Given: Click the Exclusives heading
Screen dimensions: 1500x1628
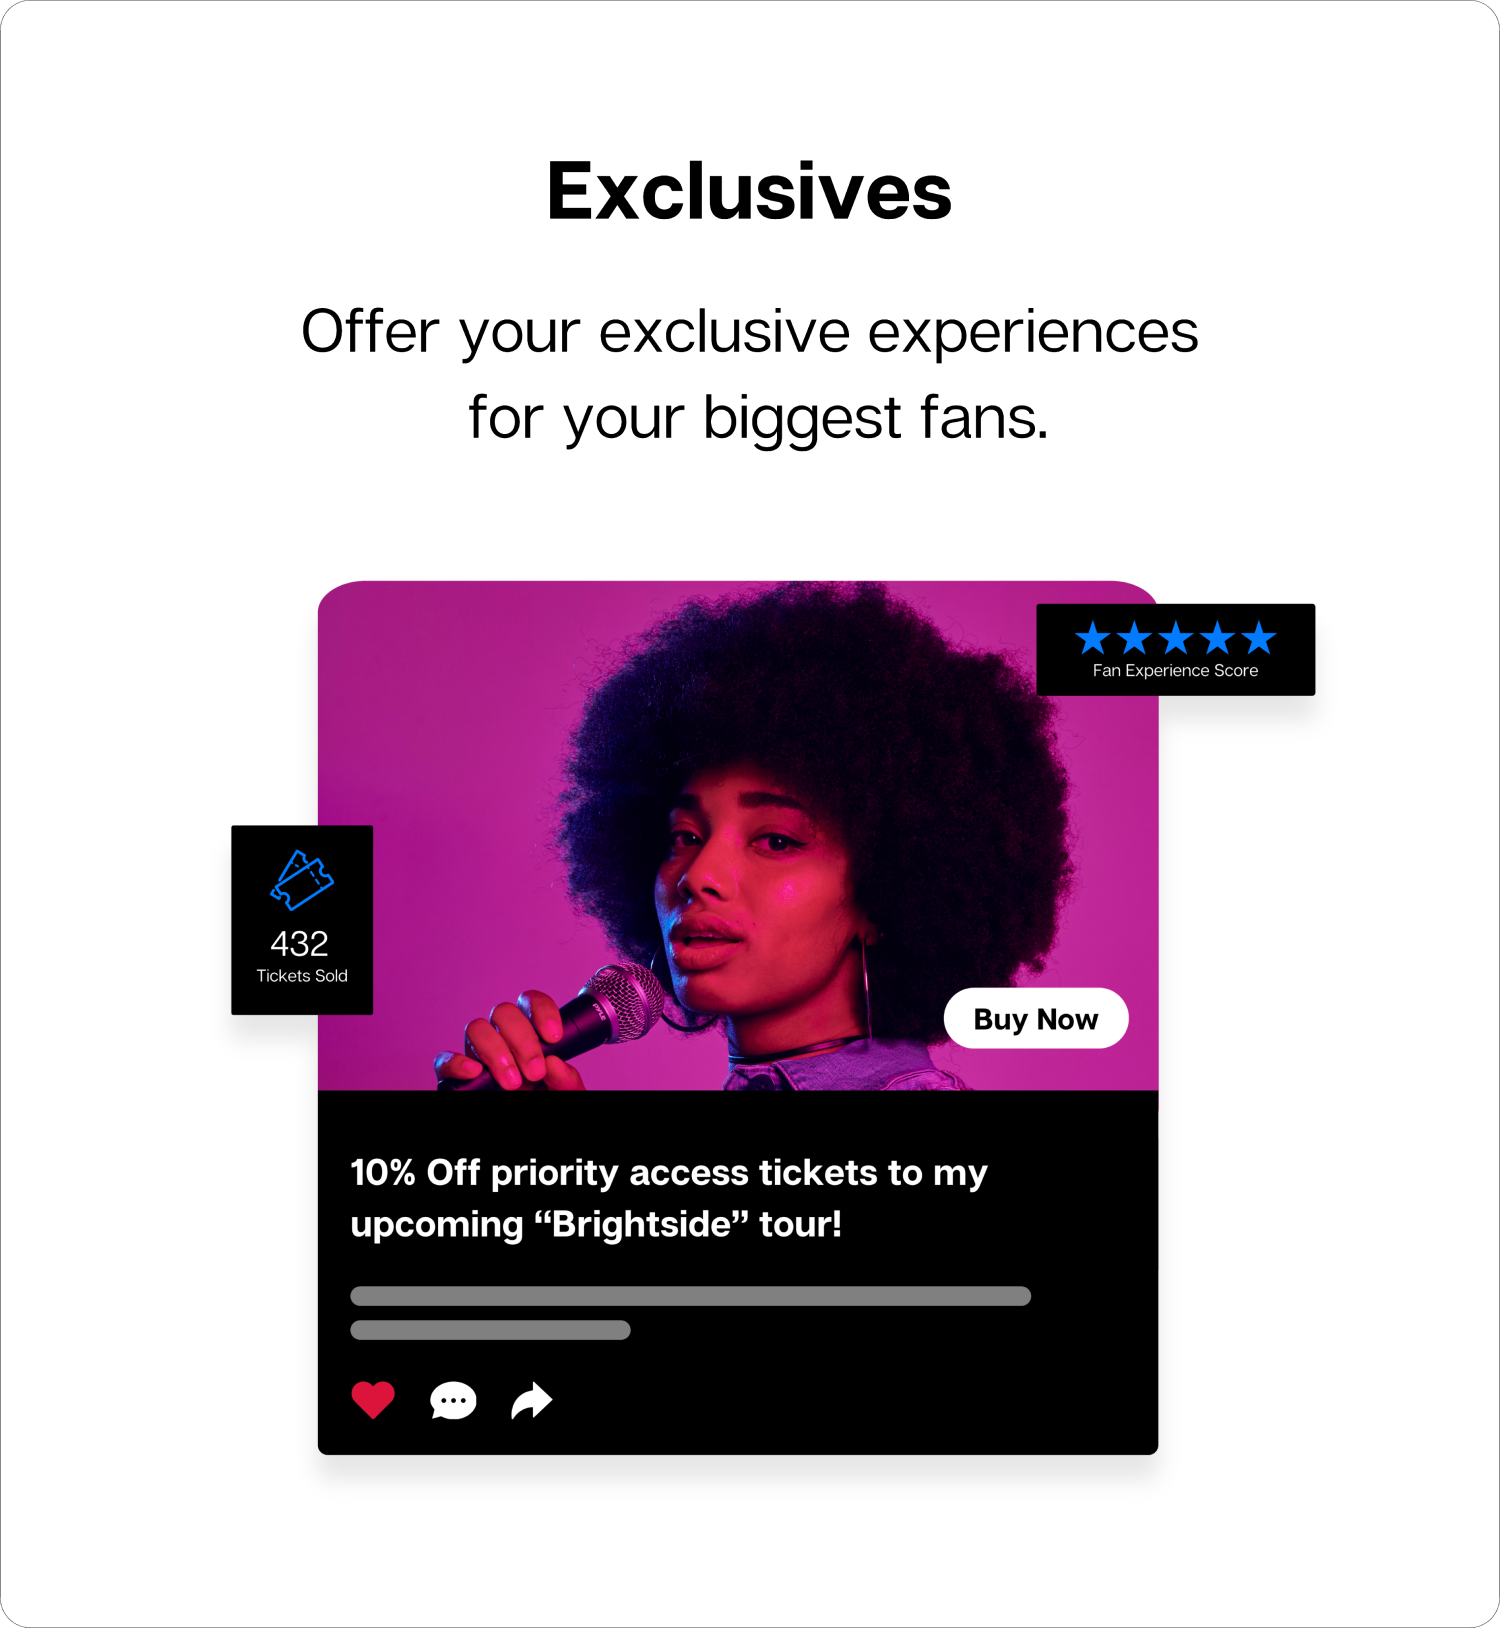Looking at the screenshot, I should pos(749,191).
